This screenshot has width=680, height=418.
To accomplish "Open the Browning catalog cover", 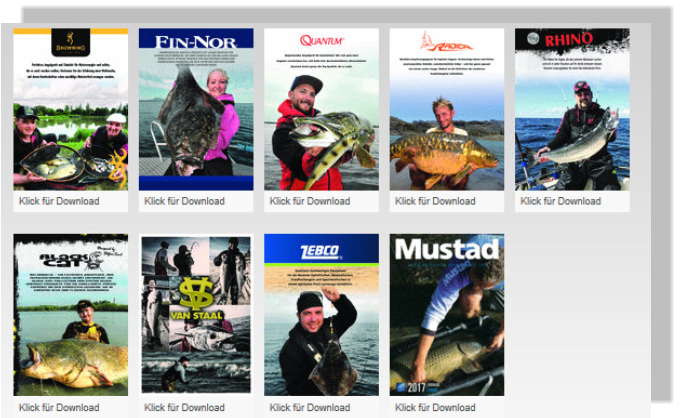I will (x=71, y=109).
